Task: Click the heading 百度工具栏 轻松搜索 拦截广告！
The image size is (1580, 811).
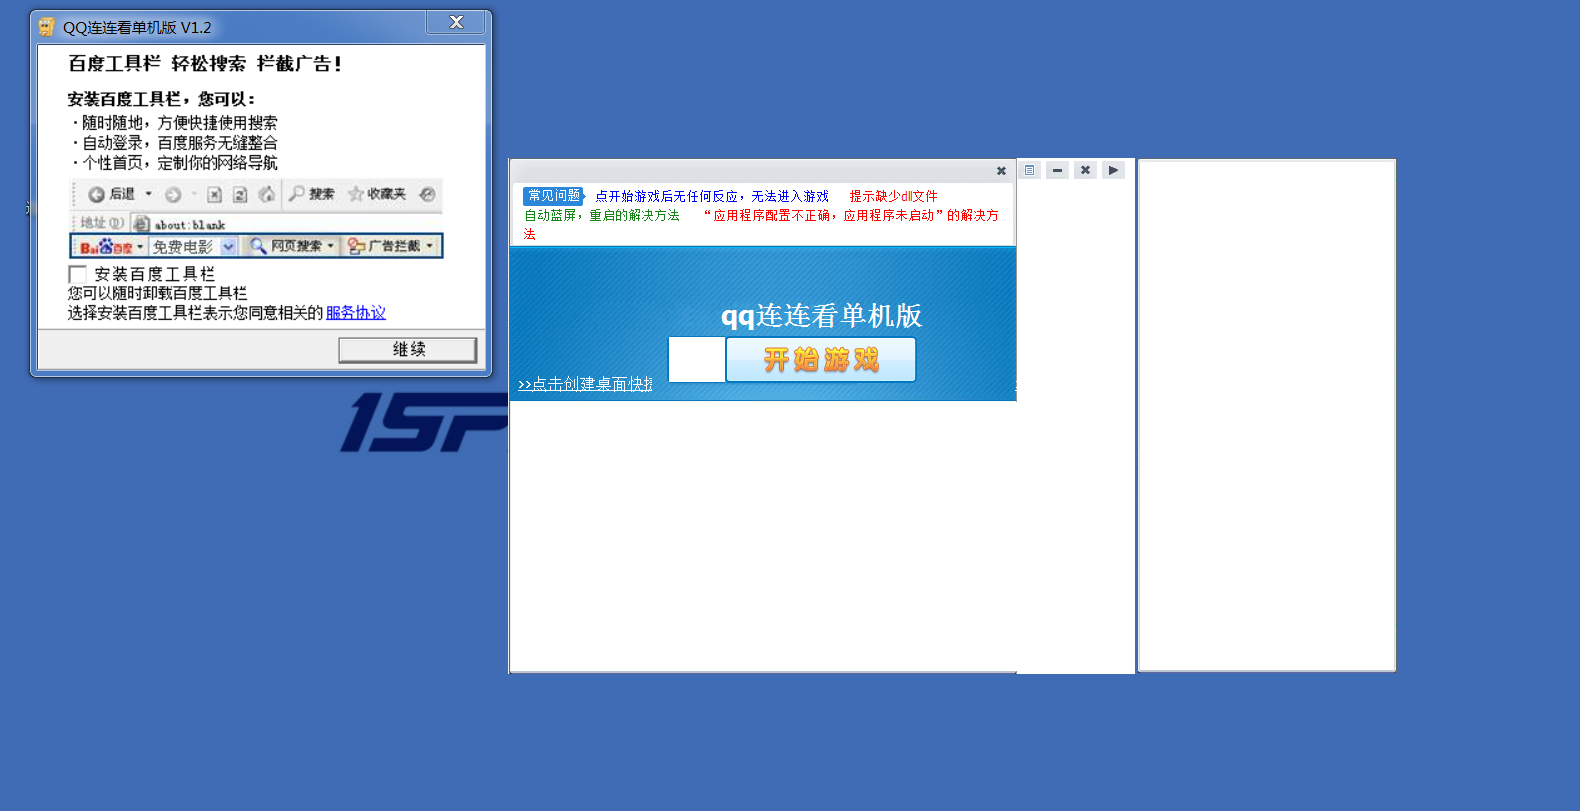Action: tap(205, 64)
